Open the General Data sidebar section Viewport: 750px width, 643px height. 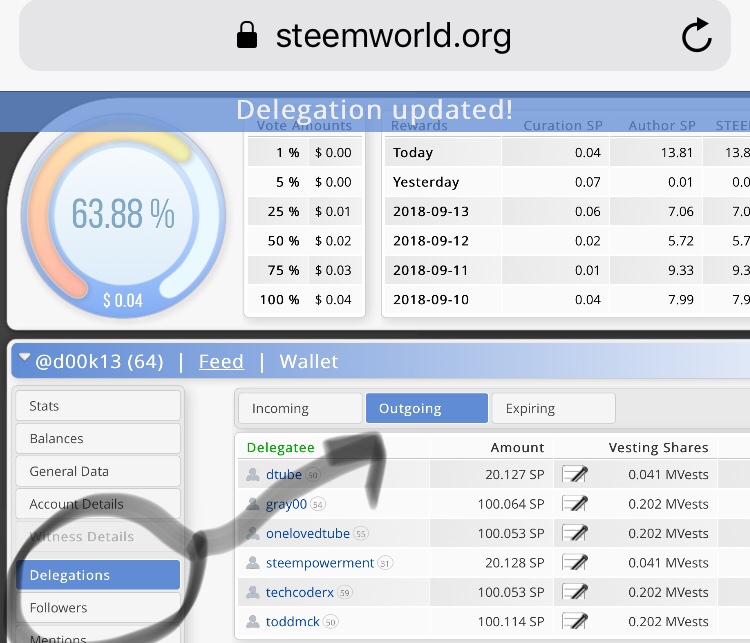98,471
